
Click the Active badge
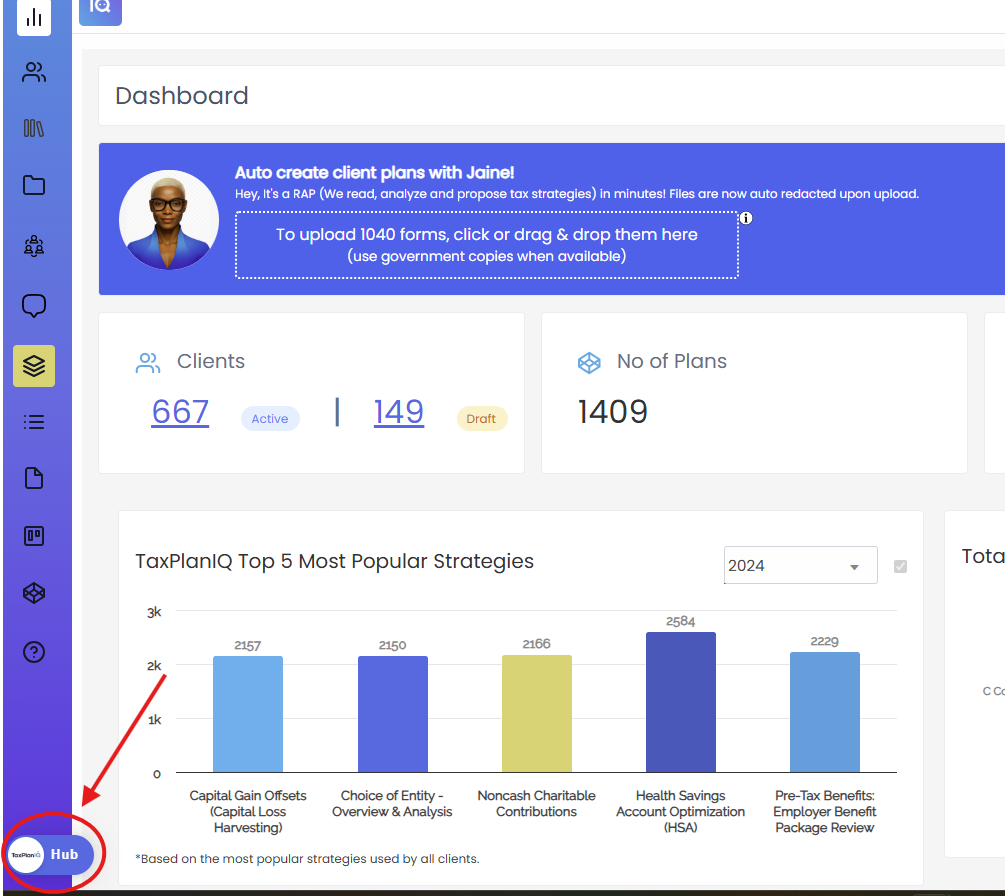pos(270,419)
